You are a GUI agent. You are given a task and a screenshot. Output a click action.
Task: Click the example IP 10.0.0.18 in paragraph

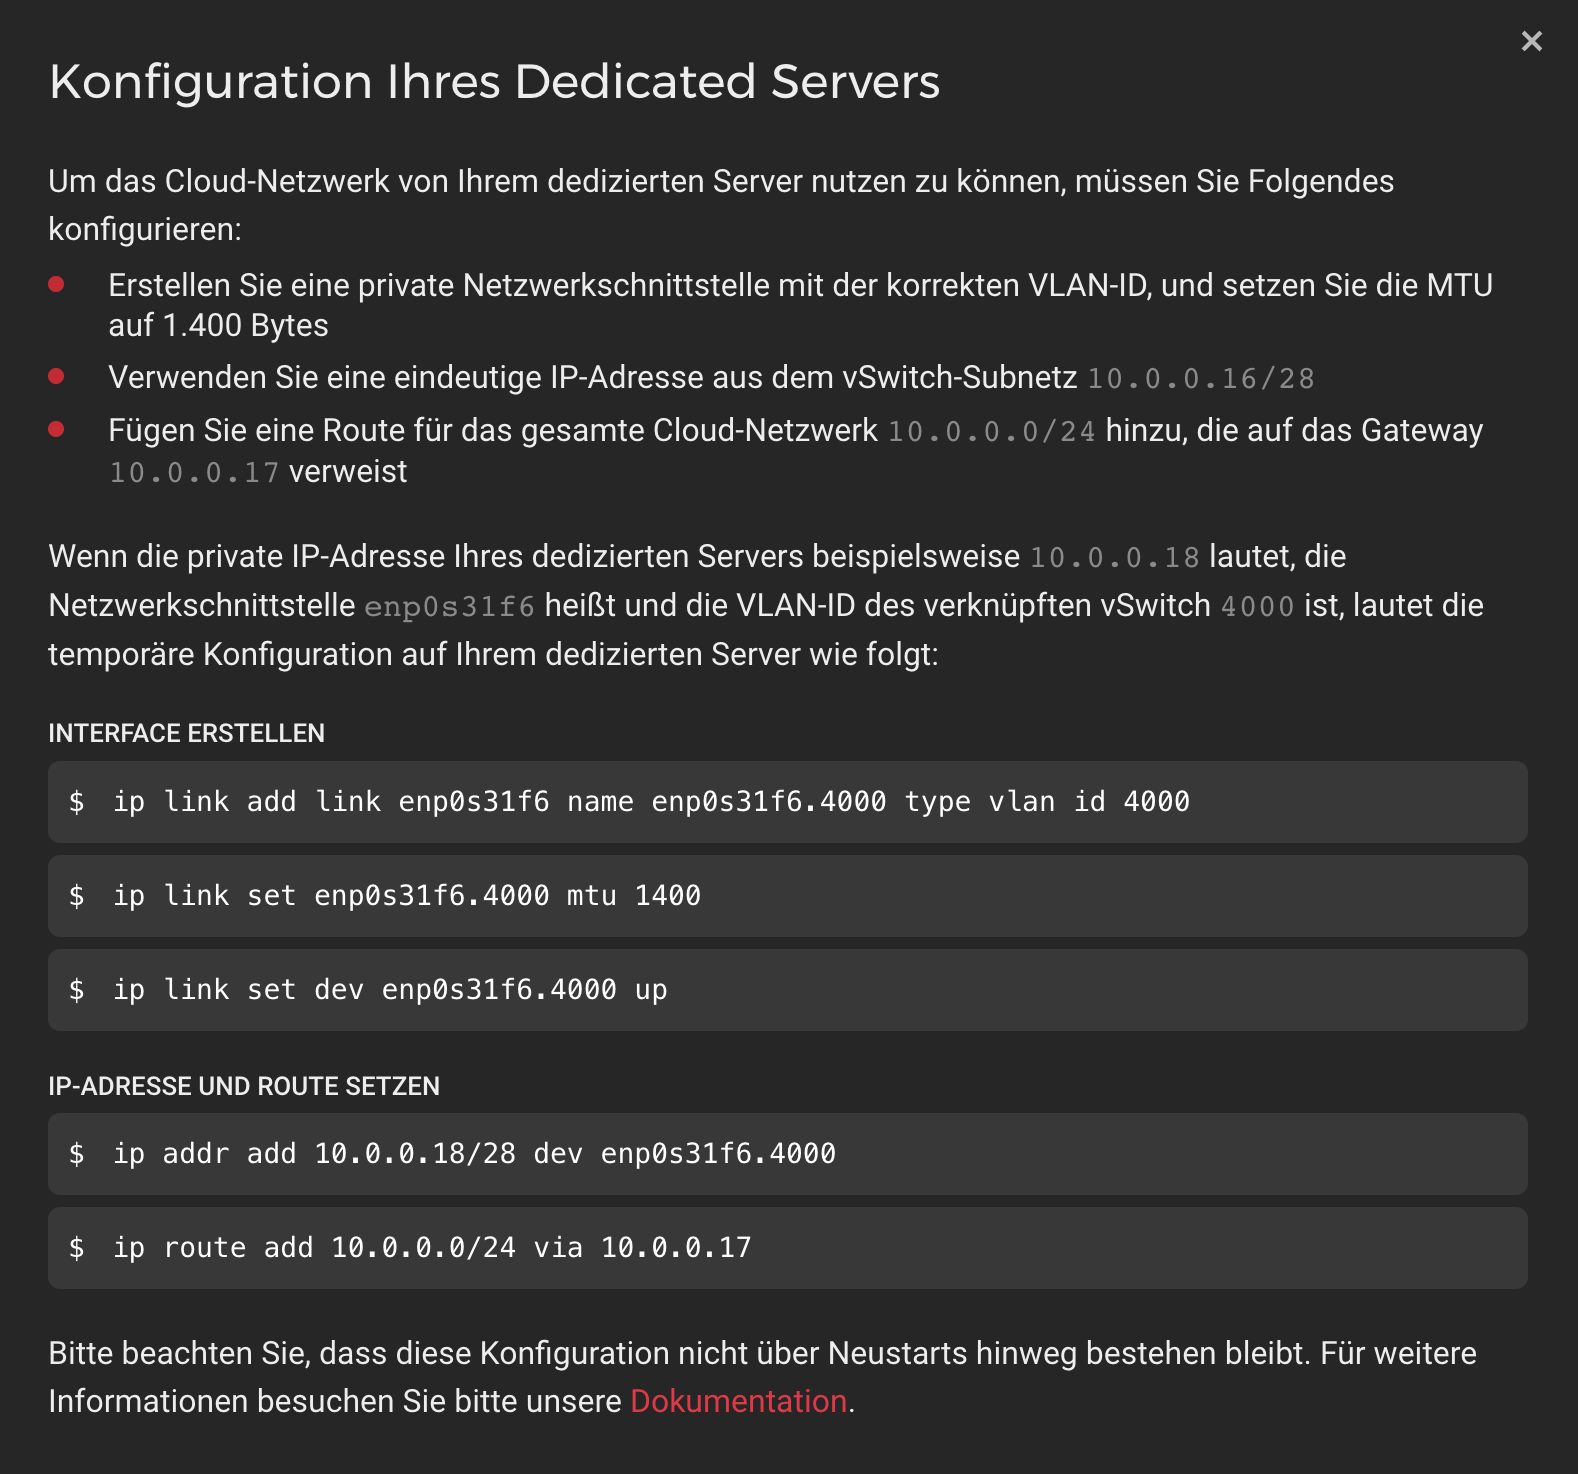[x=1114, y=557]
